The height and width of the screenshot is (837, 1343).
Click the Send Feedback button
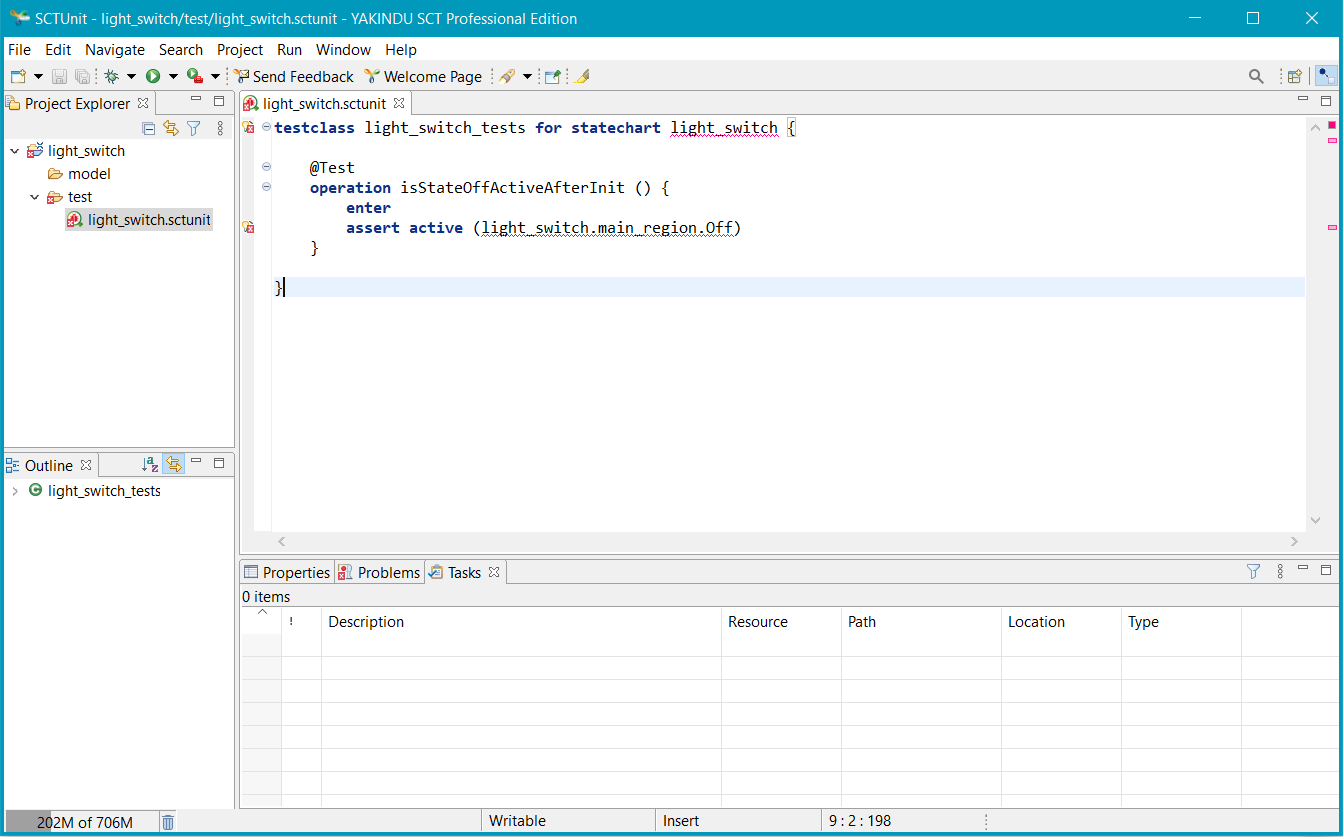(x=294, y=76)
